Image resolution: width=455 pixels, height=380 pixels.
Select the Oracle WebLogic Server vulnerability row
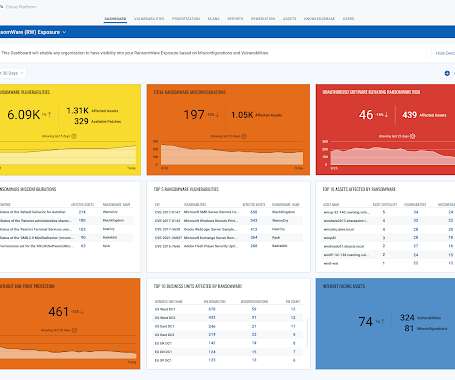[228, 229]
